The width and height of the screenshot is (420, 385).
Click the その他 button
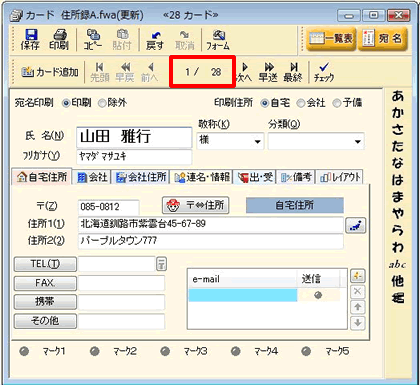click(45, 321)
